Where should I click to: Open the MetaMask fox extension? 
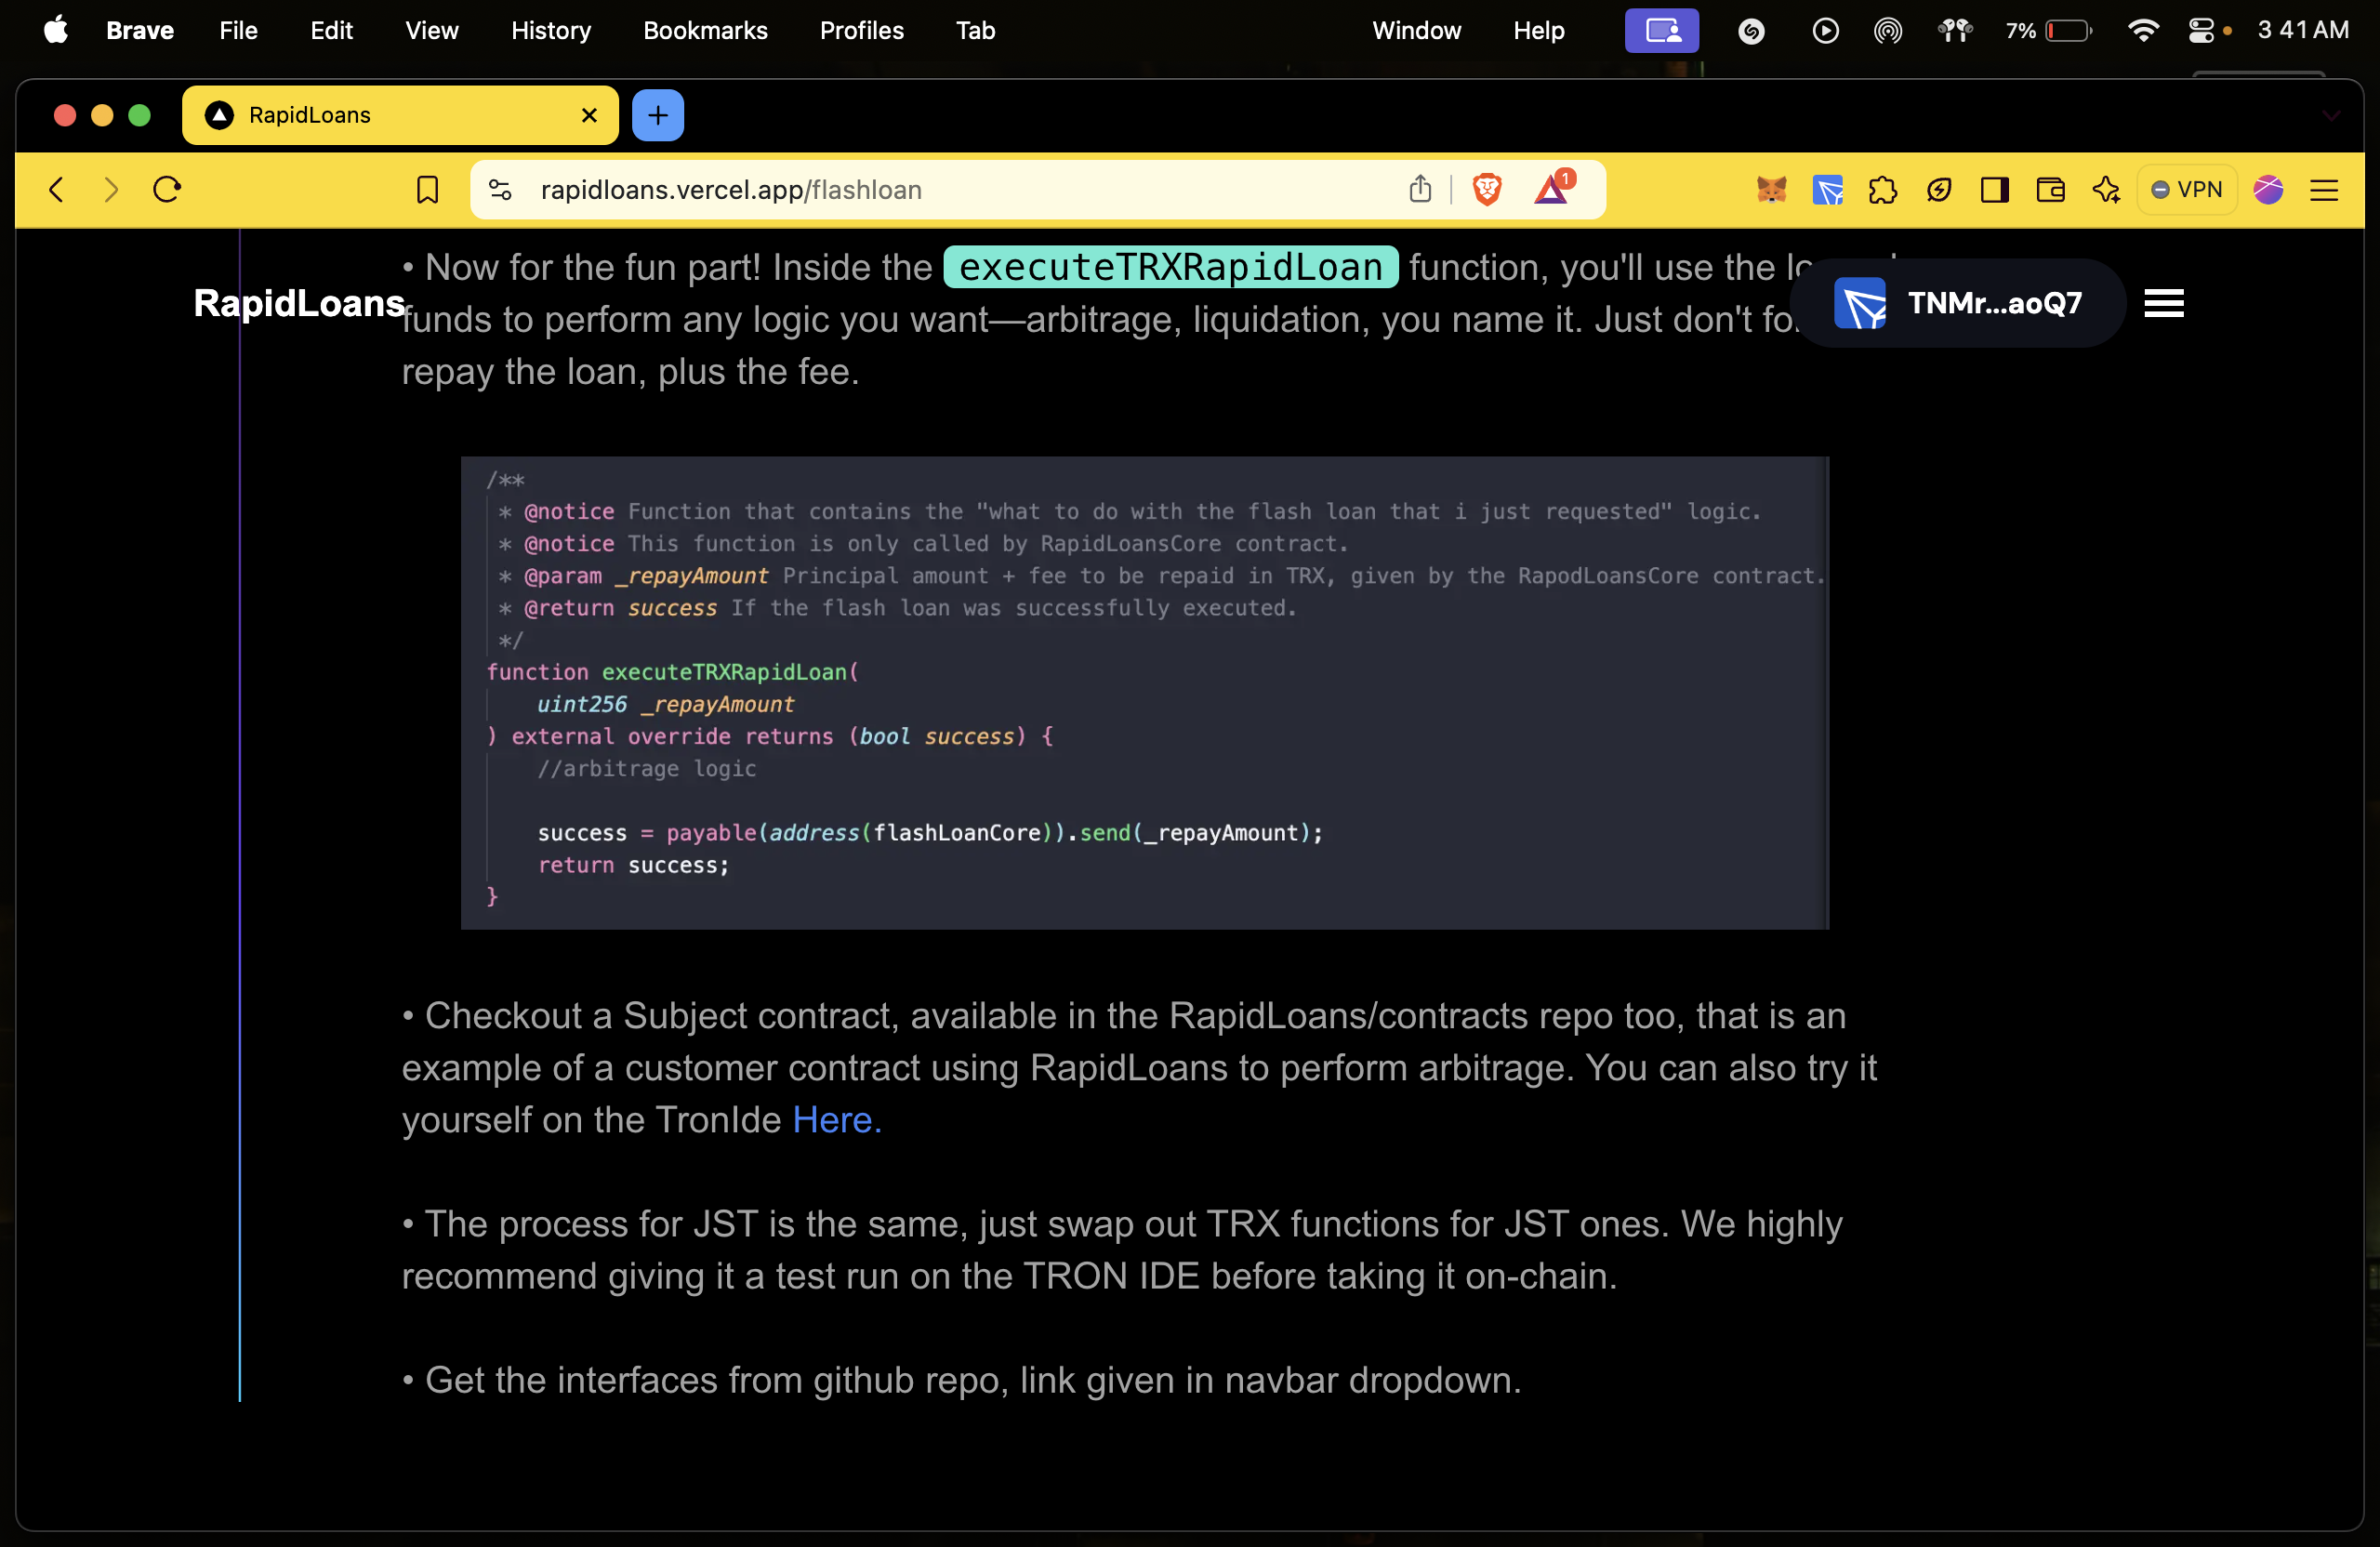1771,190
